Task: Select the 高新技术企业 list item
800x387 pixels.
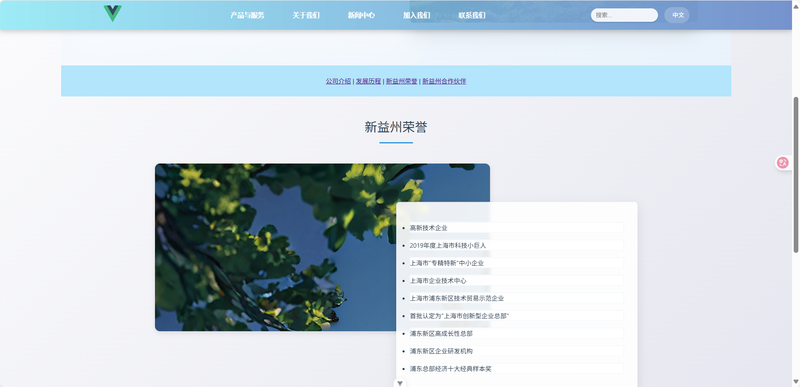Action: (516, 228)
